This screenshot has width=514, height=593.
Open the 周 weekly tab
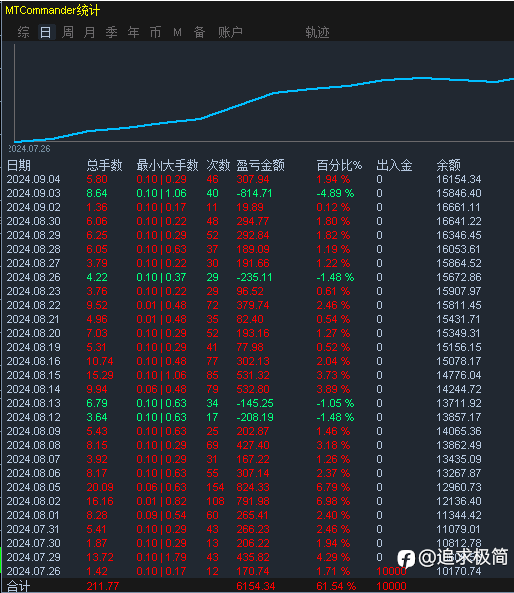point(68,32)
